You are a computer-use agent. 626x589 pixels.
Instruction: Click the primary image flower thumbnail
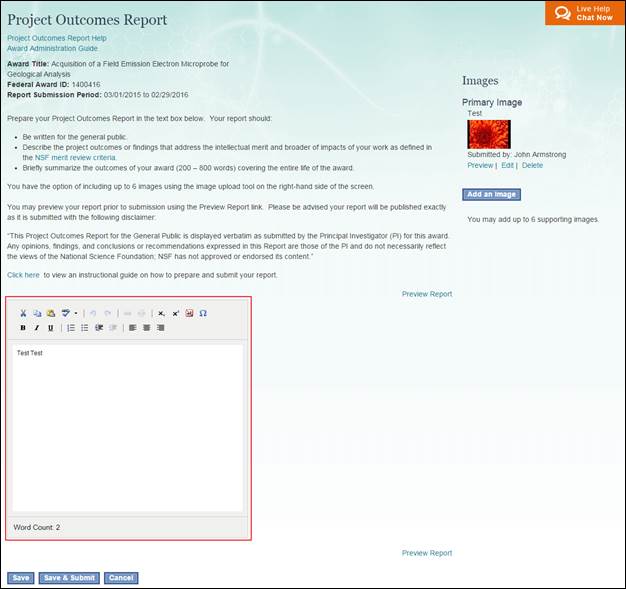(x=489, y=134)
